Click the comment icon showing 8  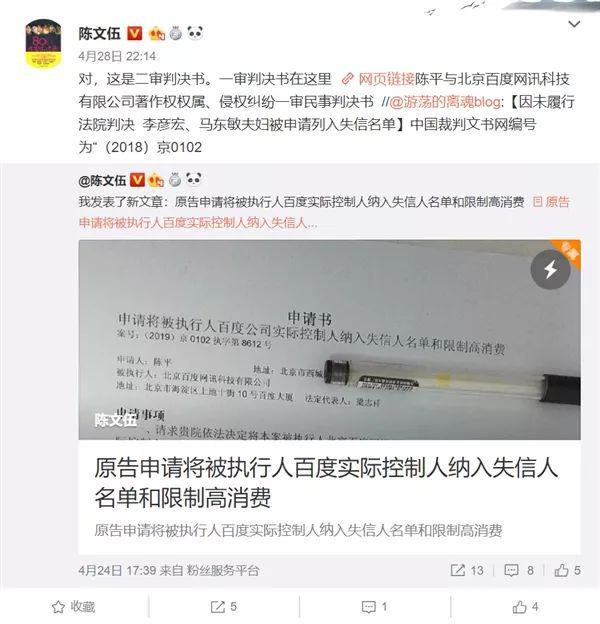pos(511,570)
